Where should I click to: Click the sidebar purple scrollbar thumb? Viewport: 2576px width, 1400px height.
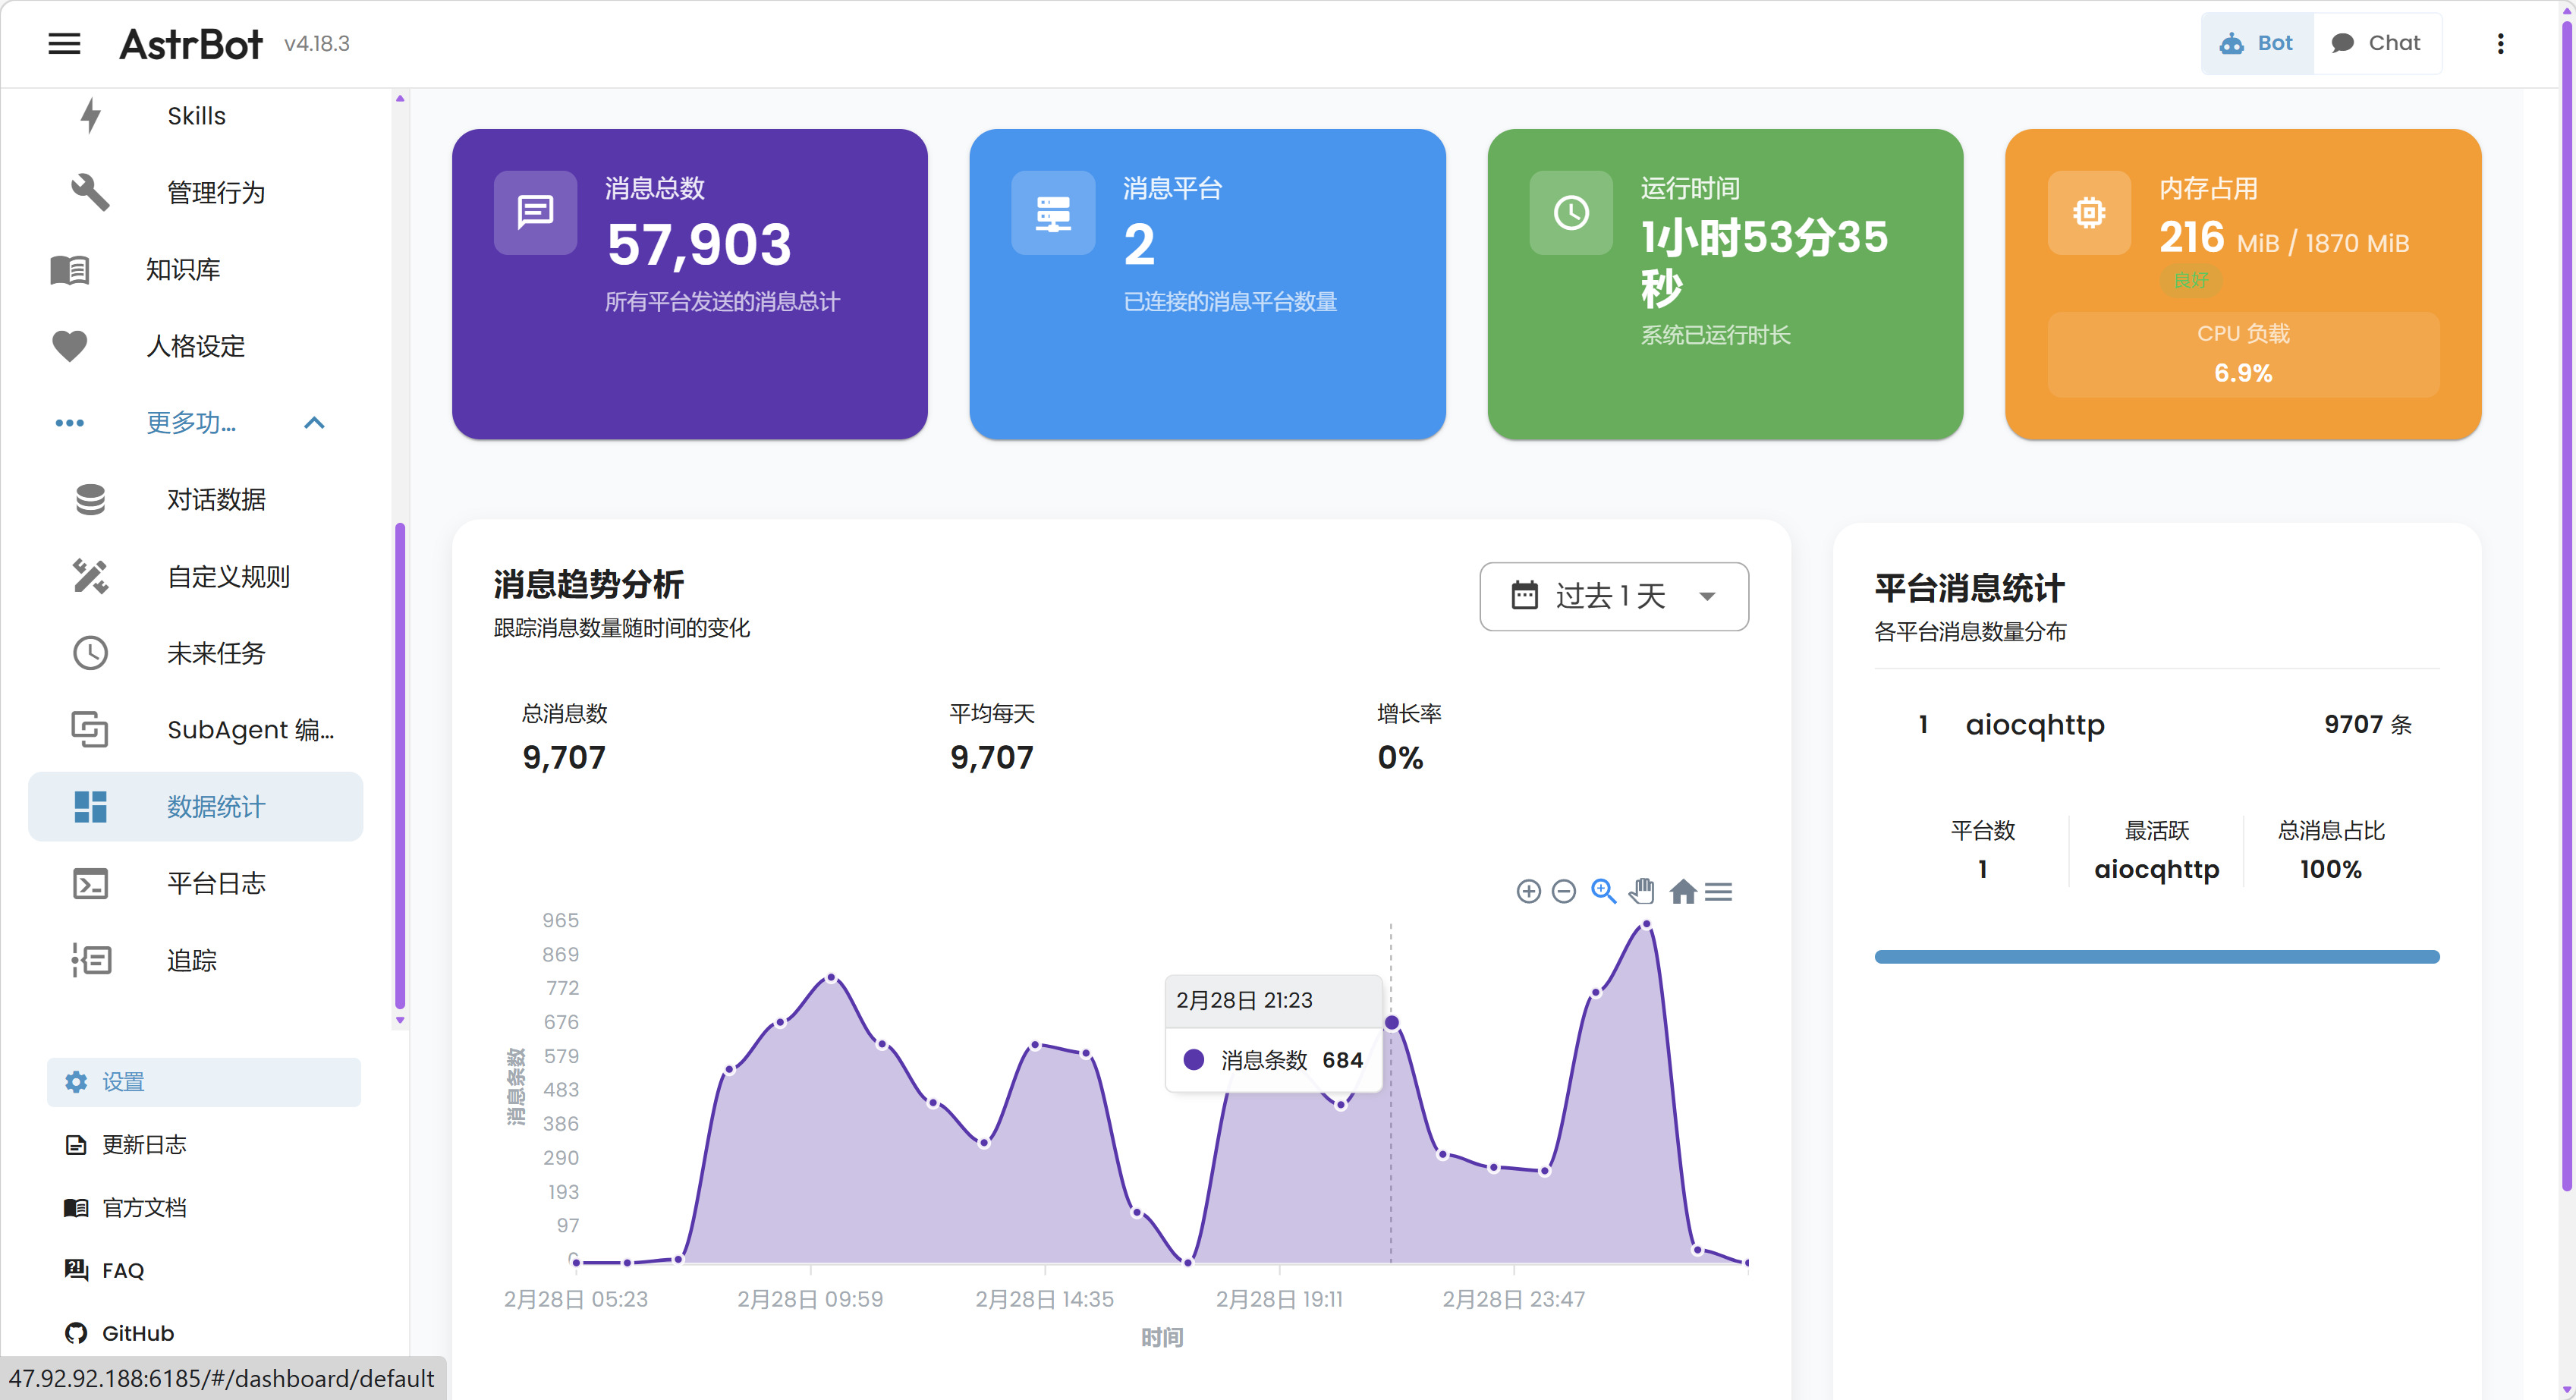pyautogui.click(x=400, y=765)
